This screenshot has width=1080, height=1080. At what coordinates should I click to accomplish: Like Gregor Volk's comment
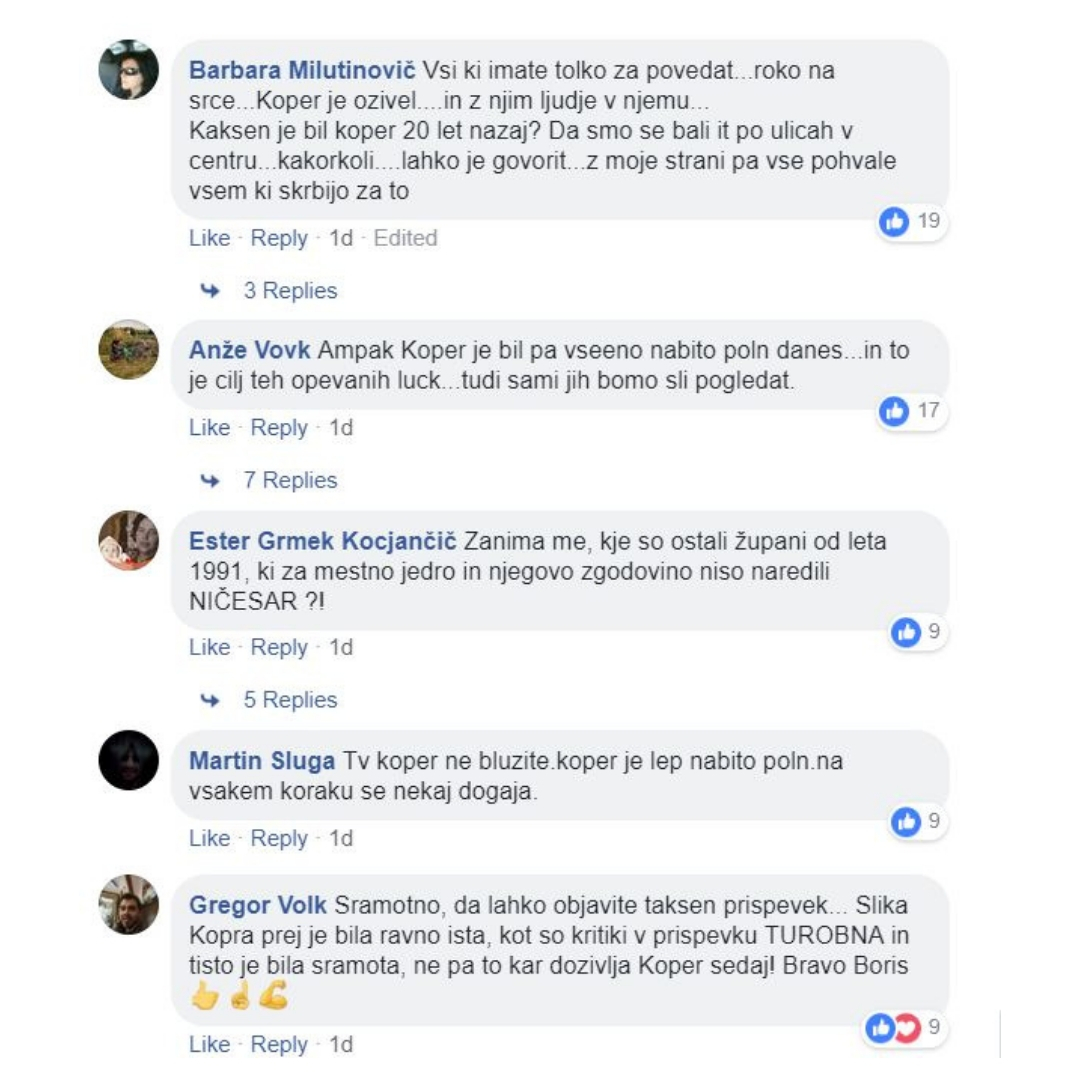pos(209,1044)
